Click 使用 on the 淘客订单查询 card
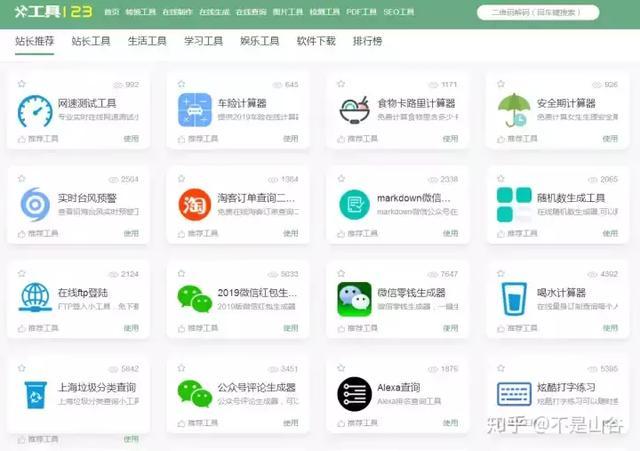640x451 pixels. [x=291, y=233]
